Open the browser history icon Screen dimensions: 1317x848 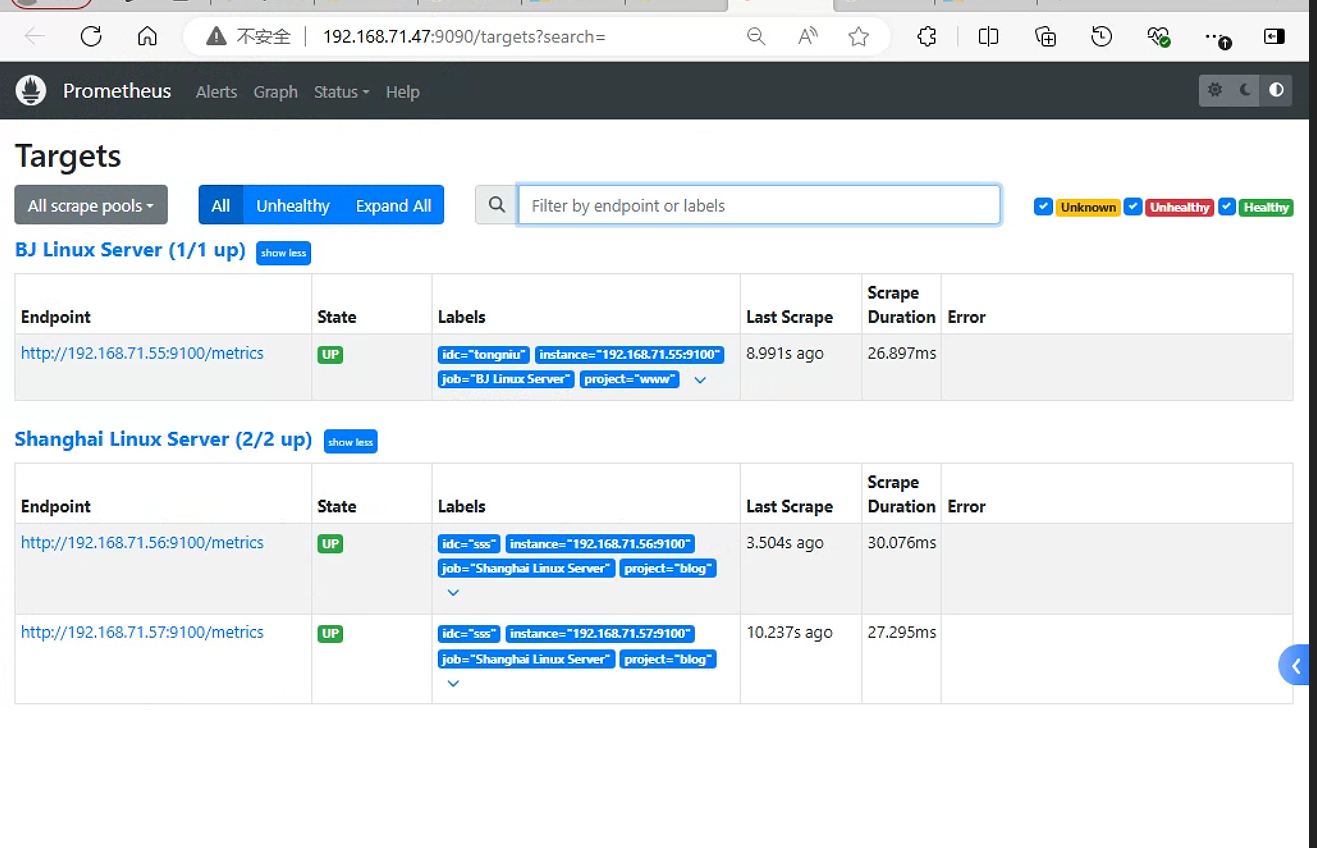(x=1101, y=37)
